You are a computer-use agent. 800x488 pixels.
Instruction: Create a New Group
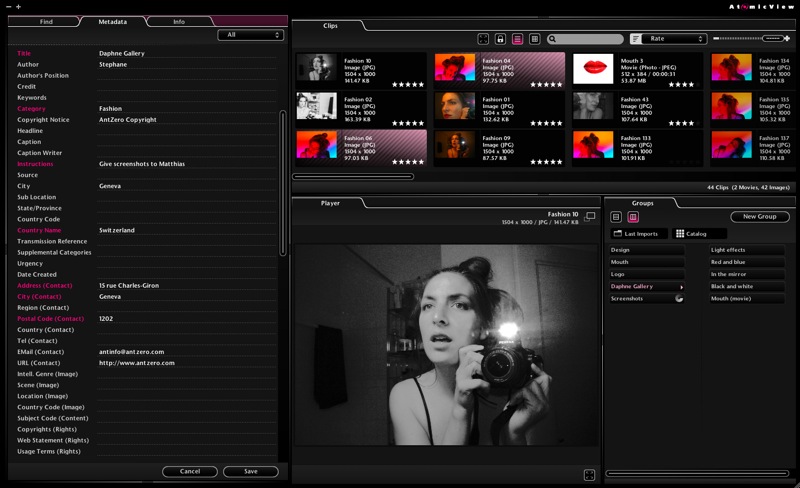point(760,217)
